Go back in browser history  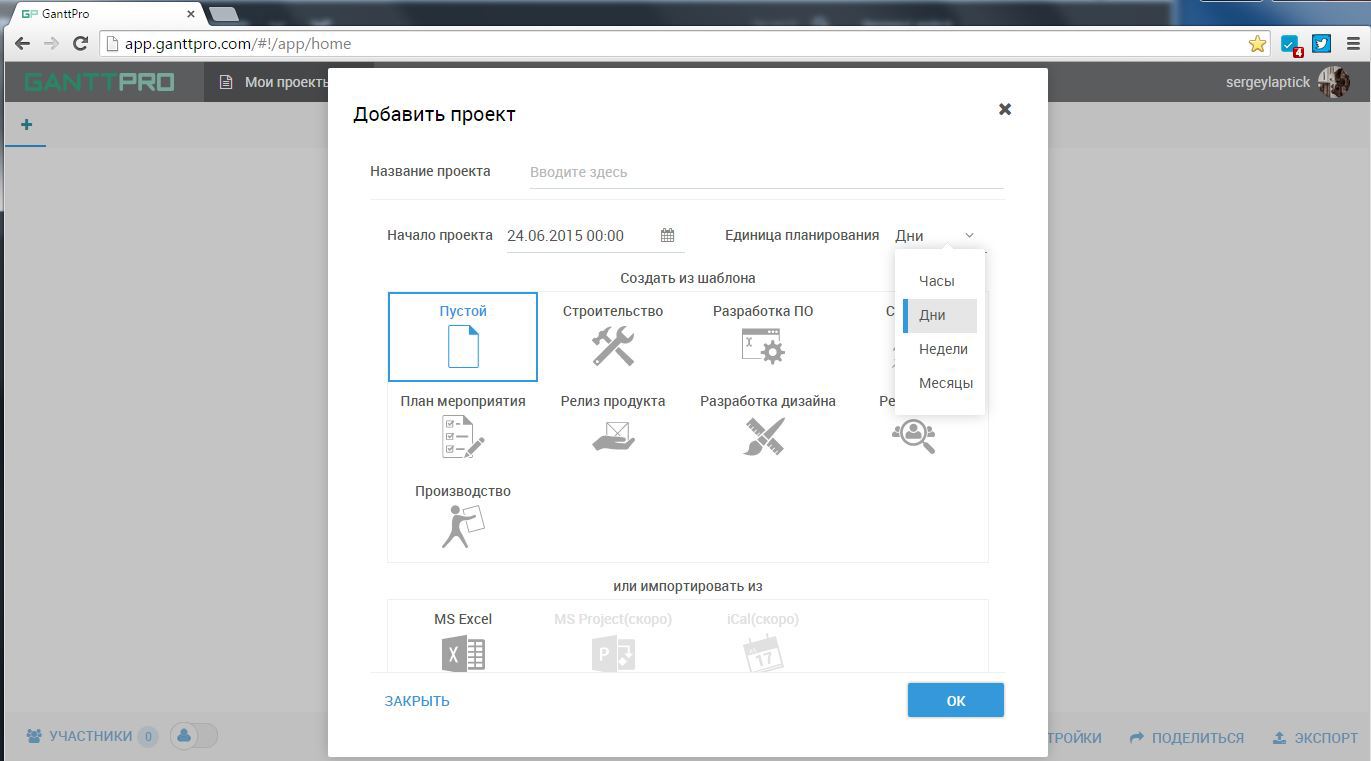point(22,44)
